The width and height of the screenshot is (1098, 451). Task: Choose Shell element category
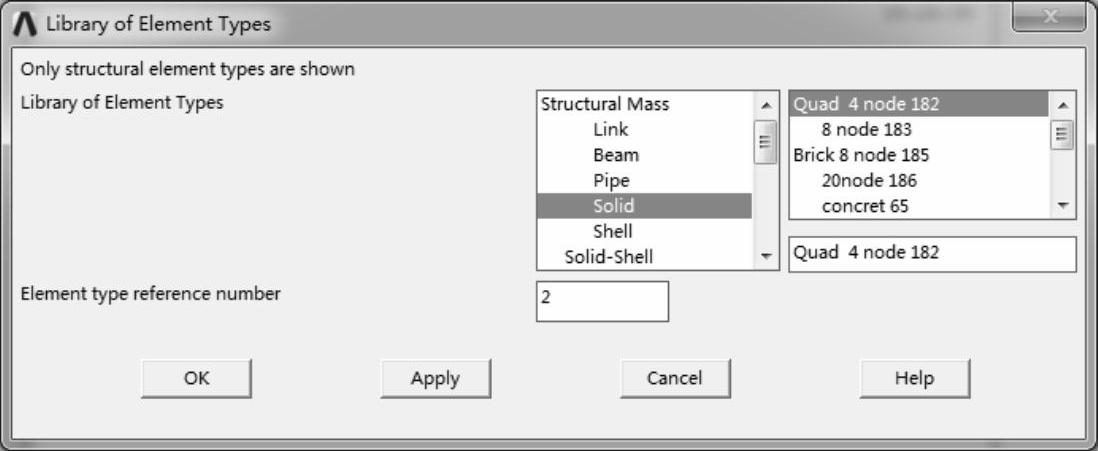tap(612, 231)
